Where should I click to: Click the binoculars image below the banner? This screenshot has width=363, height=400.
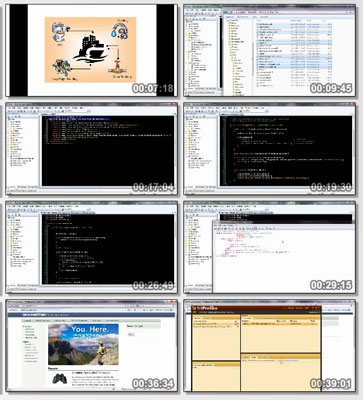60,379
